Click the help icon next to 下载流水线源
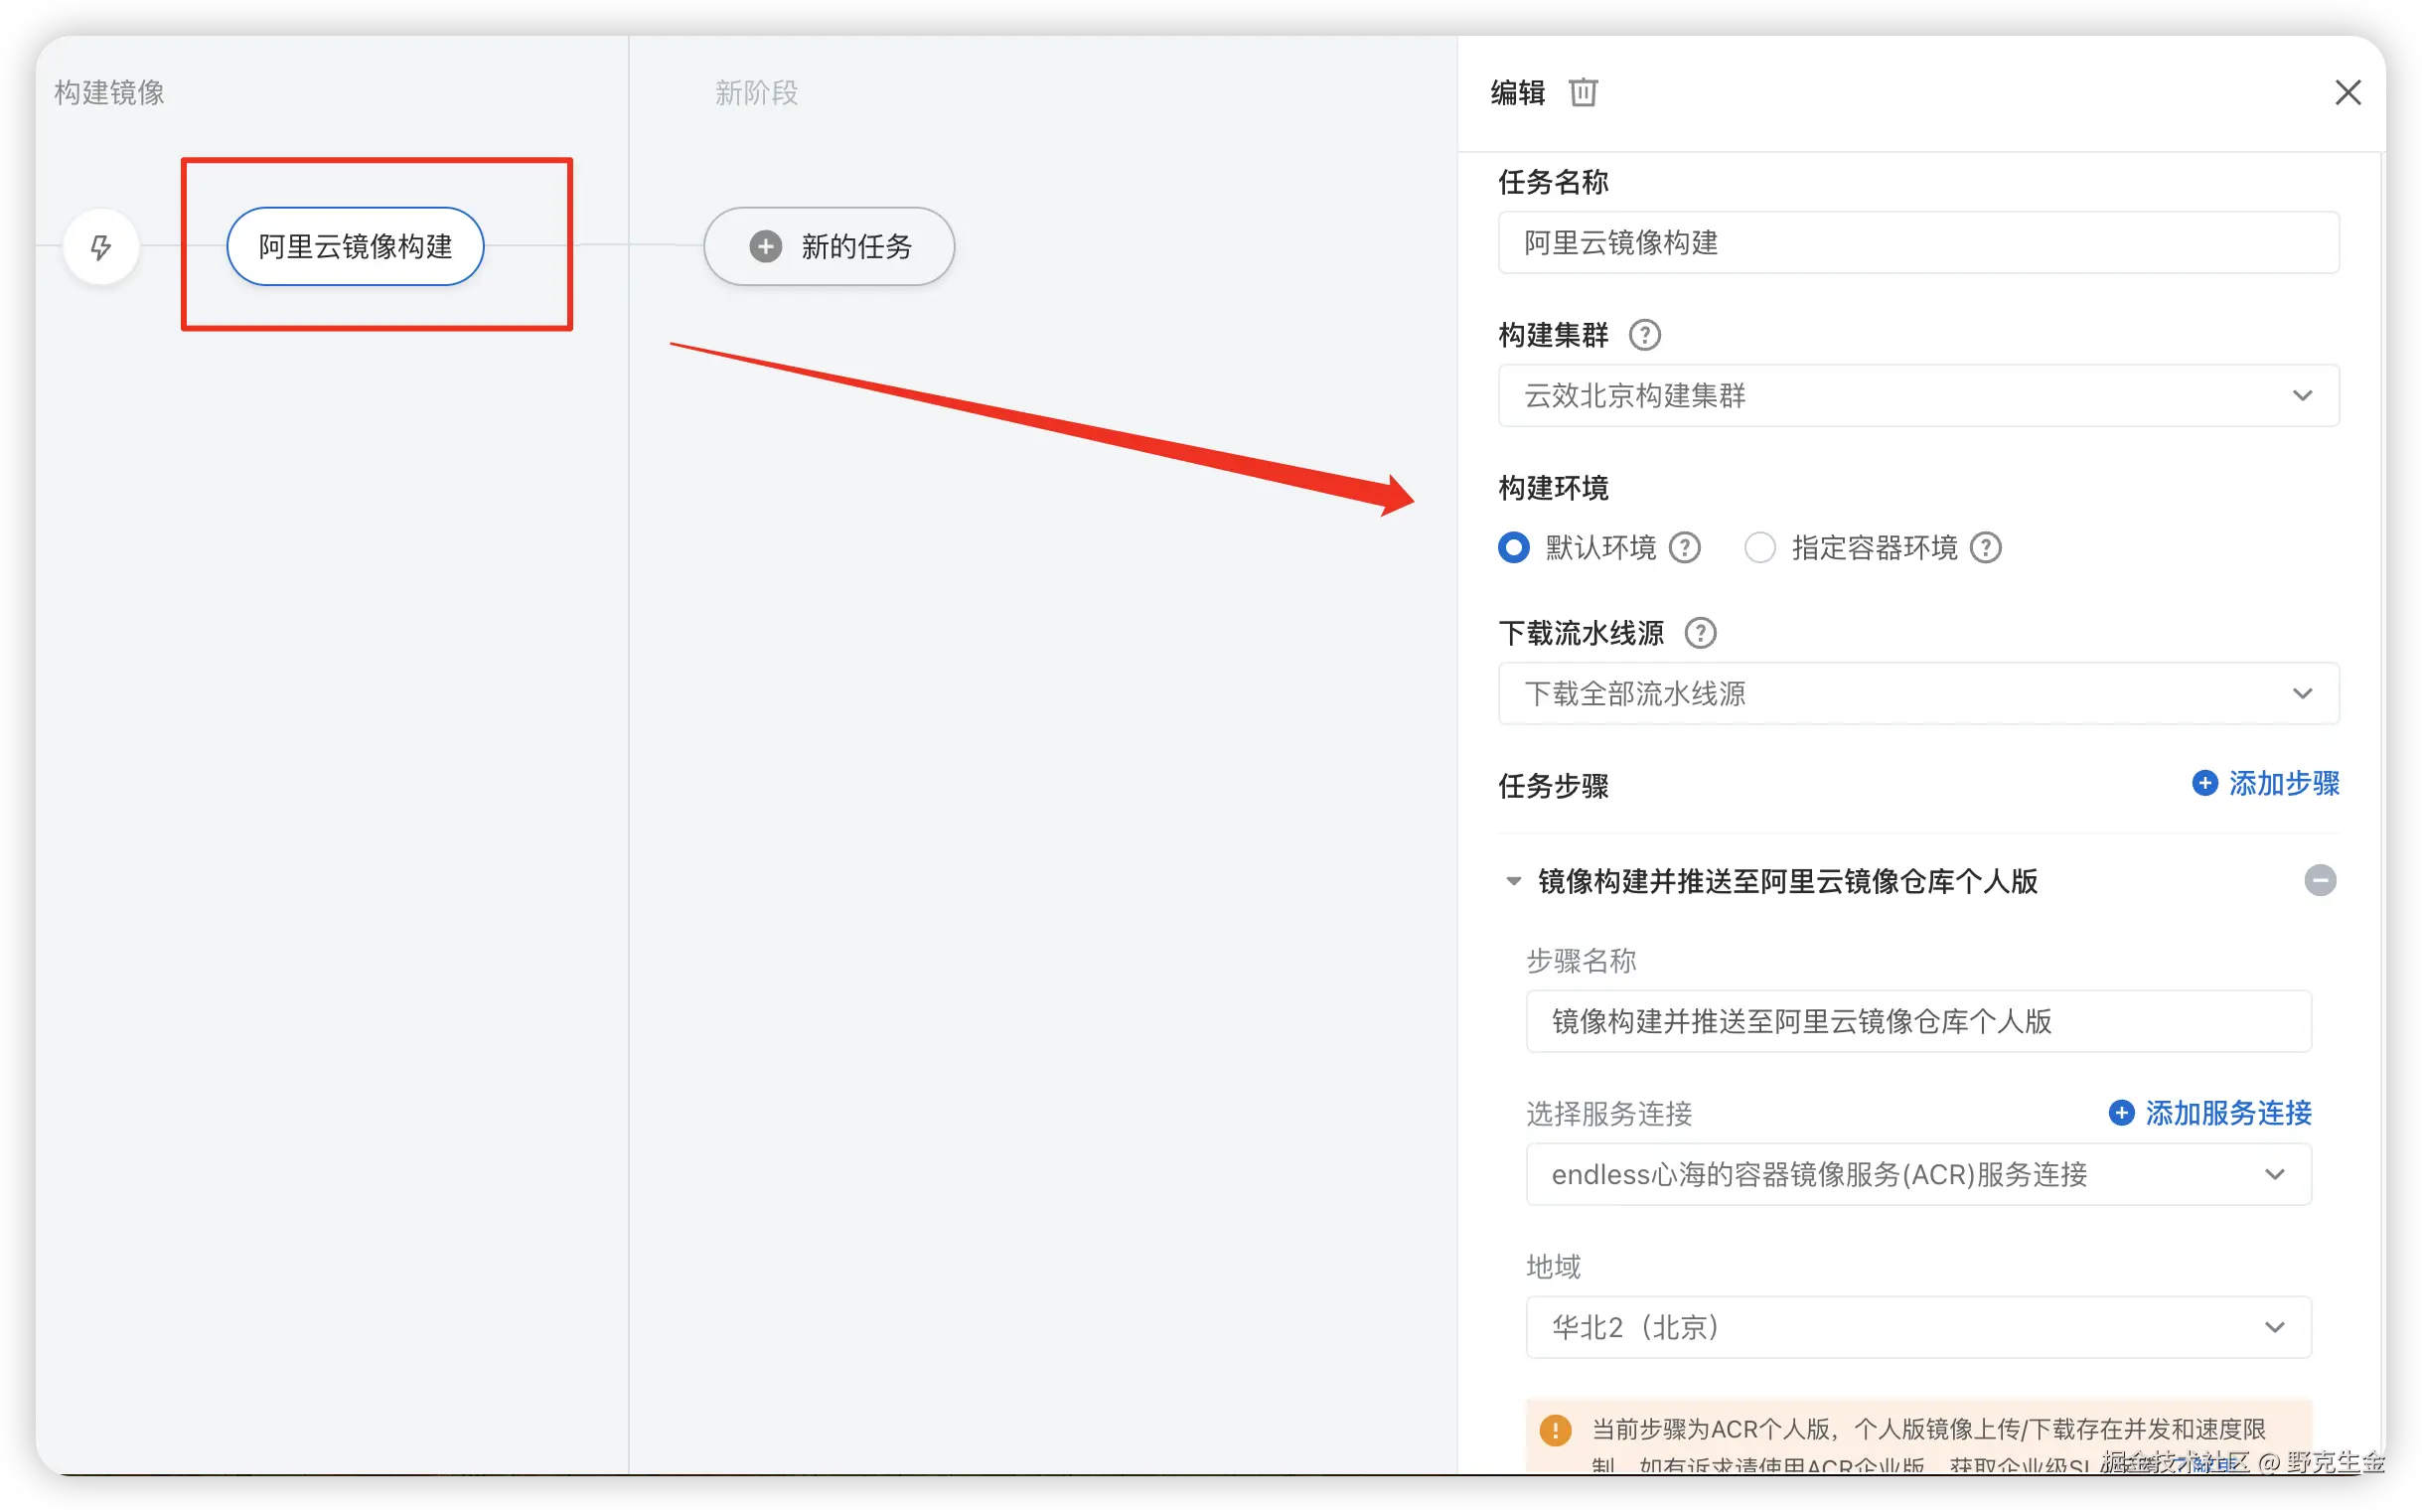The width and height of the screenshot is (2422, 1512). (1700, 633)
